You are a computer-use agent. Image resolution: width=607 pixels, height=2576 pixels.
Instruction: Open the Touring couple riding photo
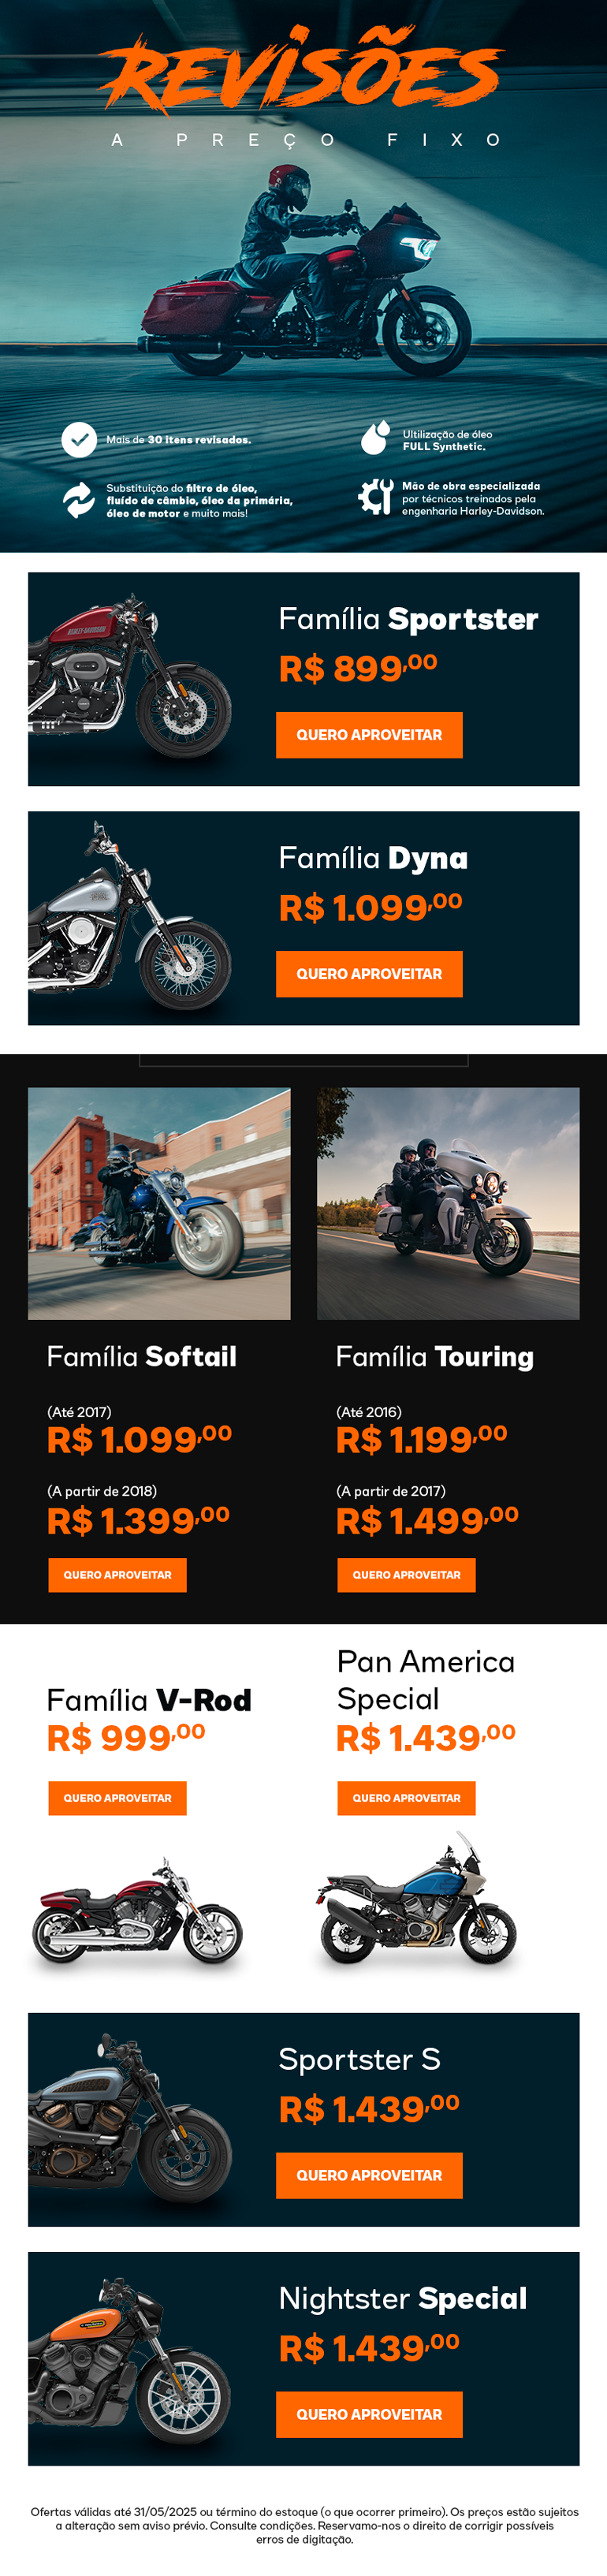(x=448, y=1204)
